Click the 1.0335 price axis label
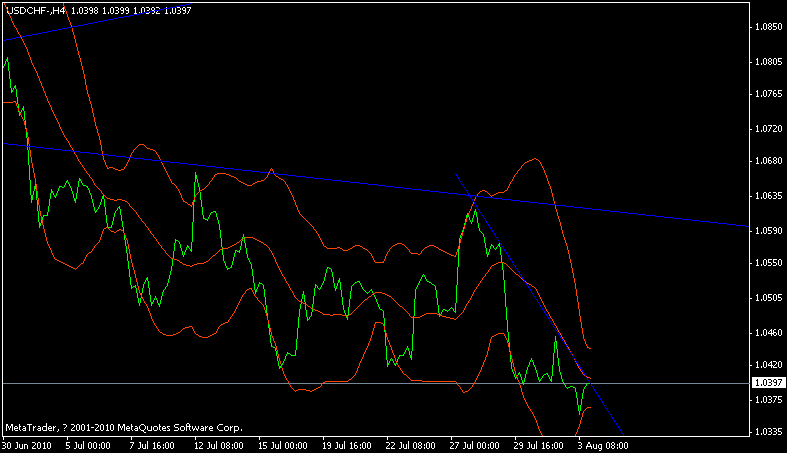 pyautogui.click(x=768, y=431)
